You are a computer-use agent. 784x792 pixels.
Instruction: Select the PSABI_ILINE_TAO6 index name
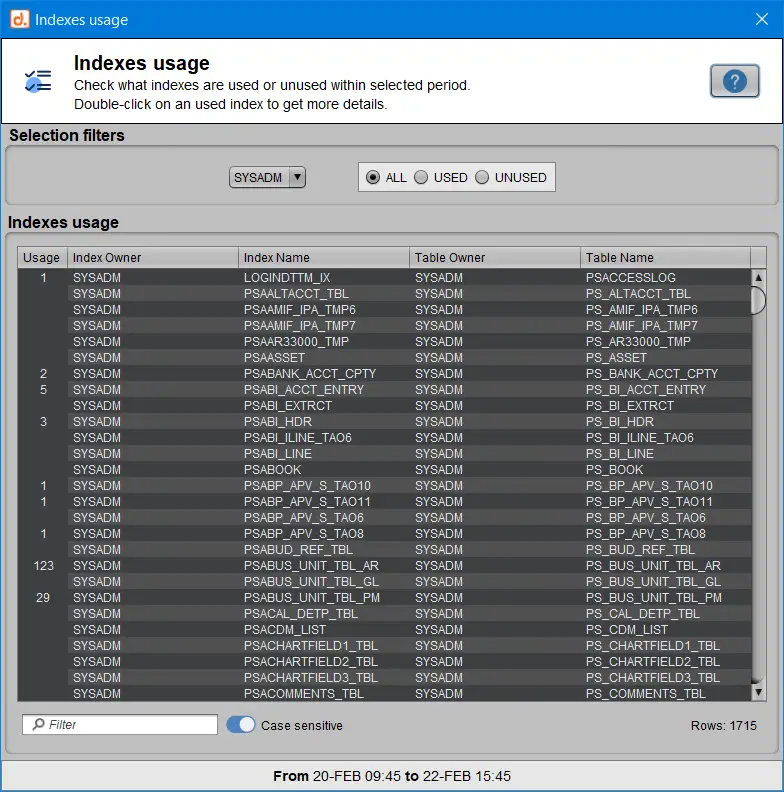click(x=298, y=437)
